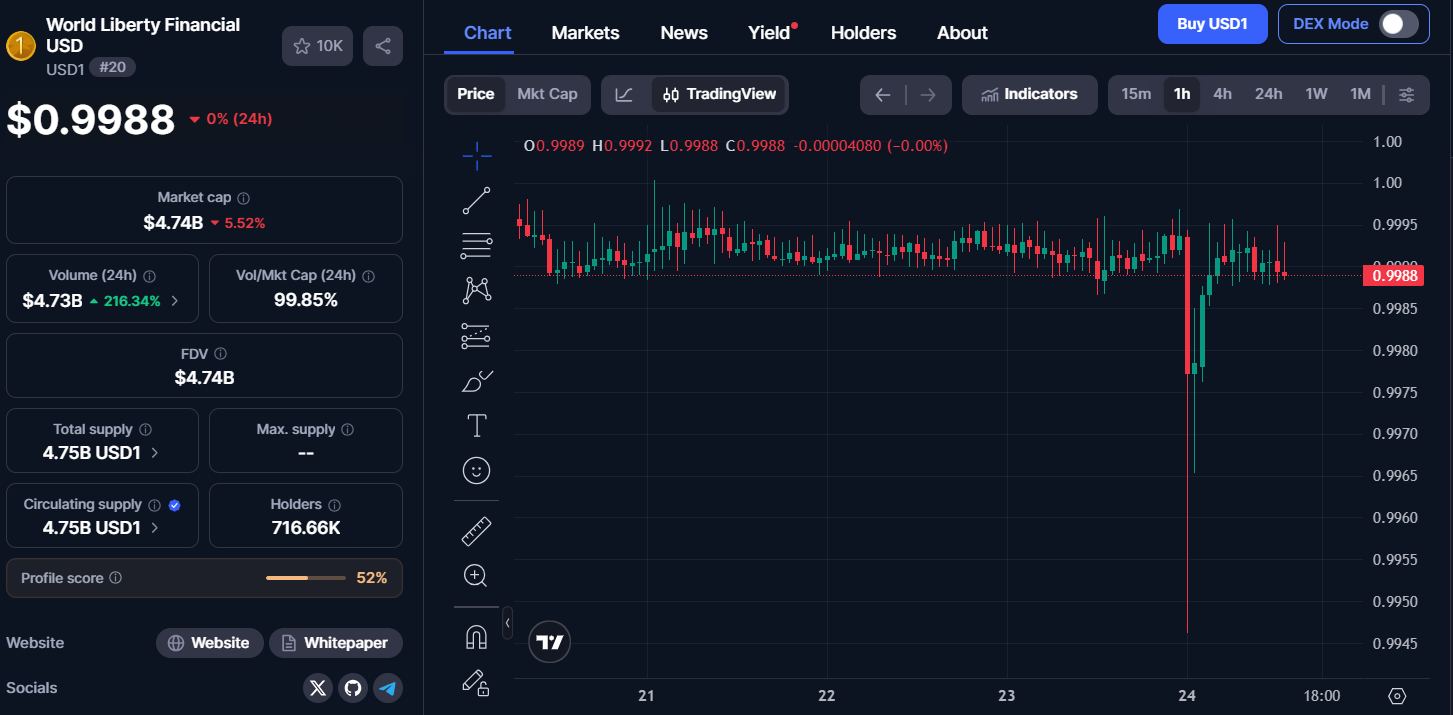Click the Max. supply info icon
Screen dimensions: 1453x715
pyautogui.click(x=347, y=429)
